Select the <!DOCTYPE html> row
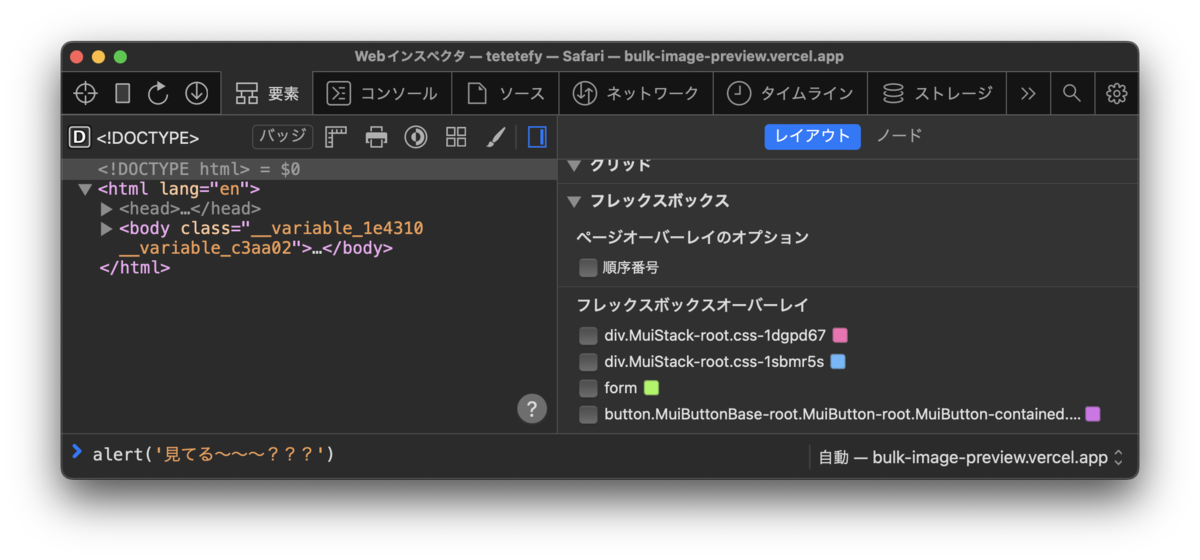The image size is (1200, 560). 308,169
